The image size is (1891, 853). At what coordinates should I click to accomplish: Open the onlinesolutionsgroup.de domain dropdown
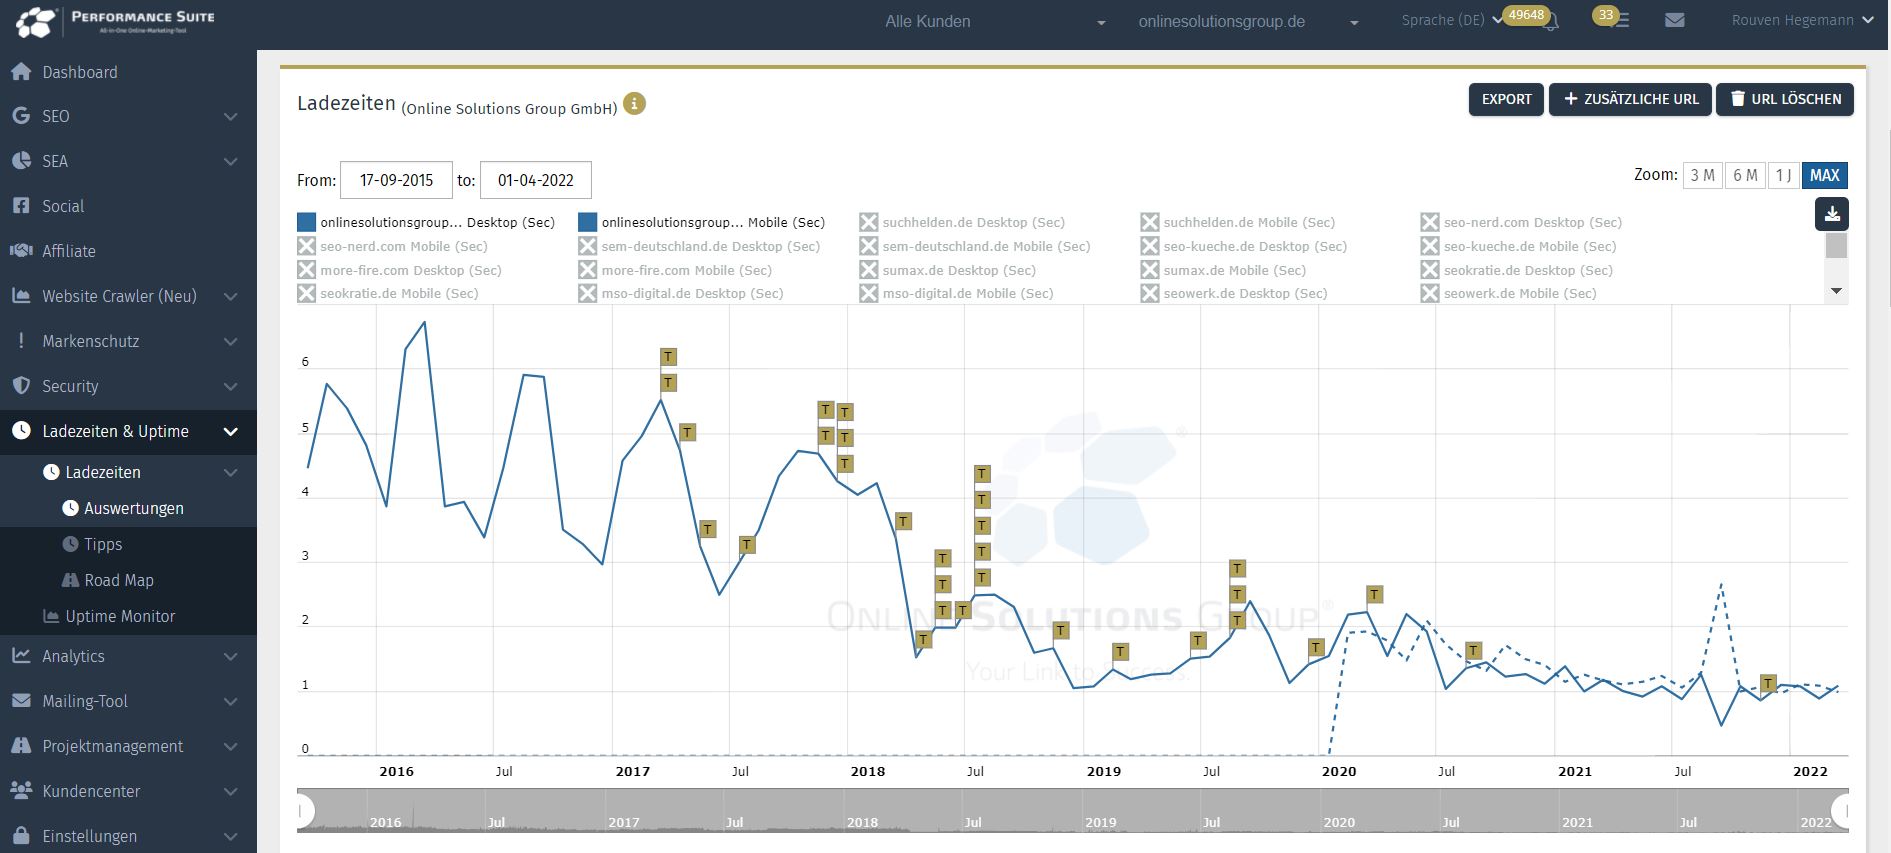[1248, 21]
